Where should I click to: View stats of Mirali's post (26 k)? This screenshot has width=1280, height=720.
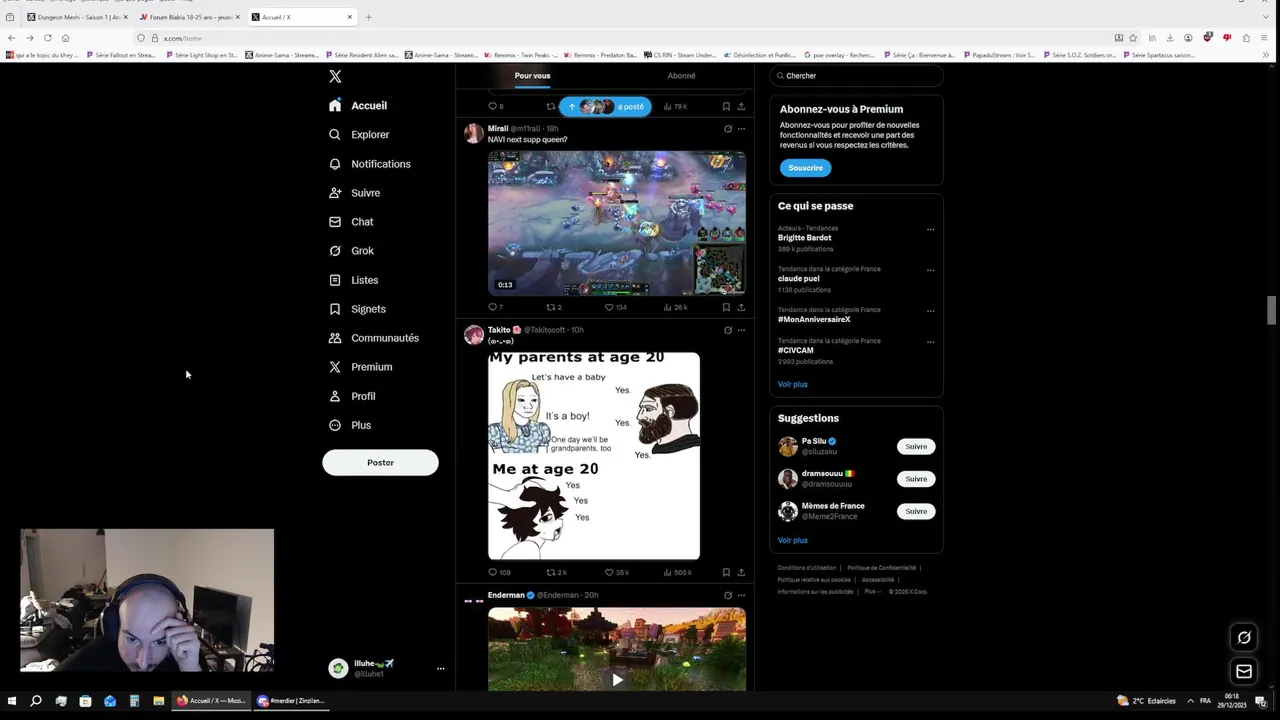pos(675,307)
